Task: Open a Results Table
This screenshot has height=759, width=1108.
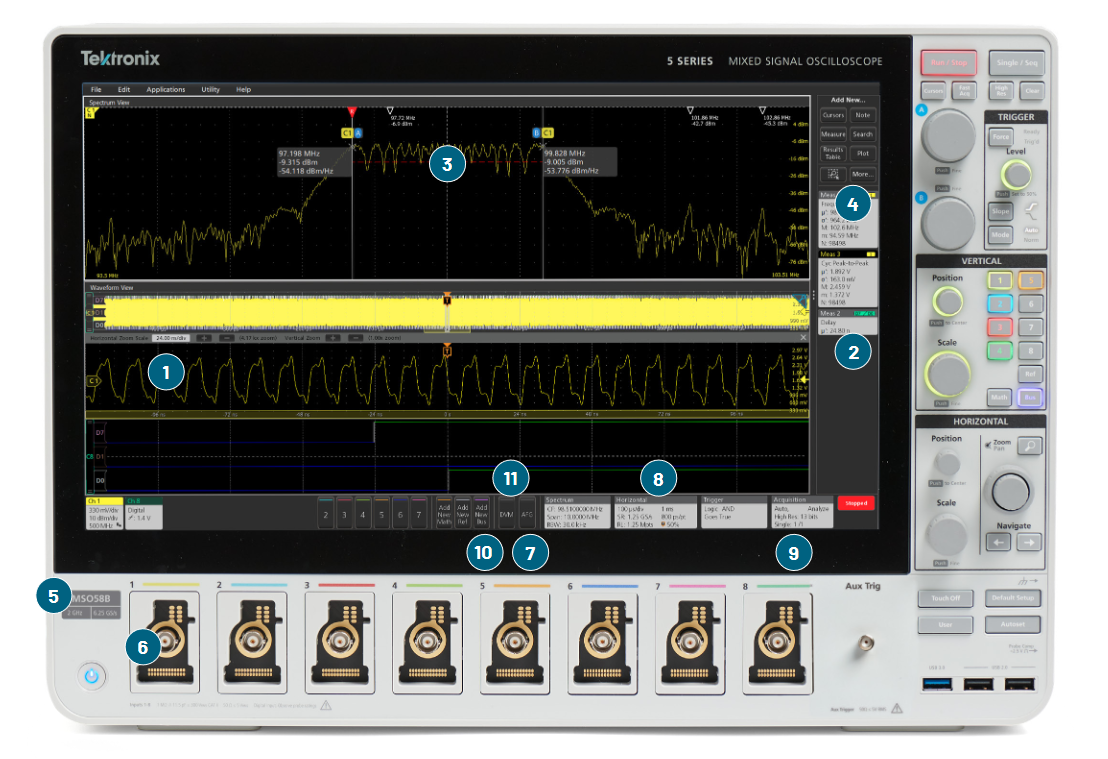Action: 833,153
